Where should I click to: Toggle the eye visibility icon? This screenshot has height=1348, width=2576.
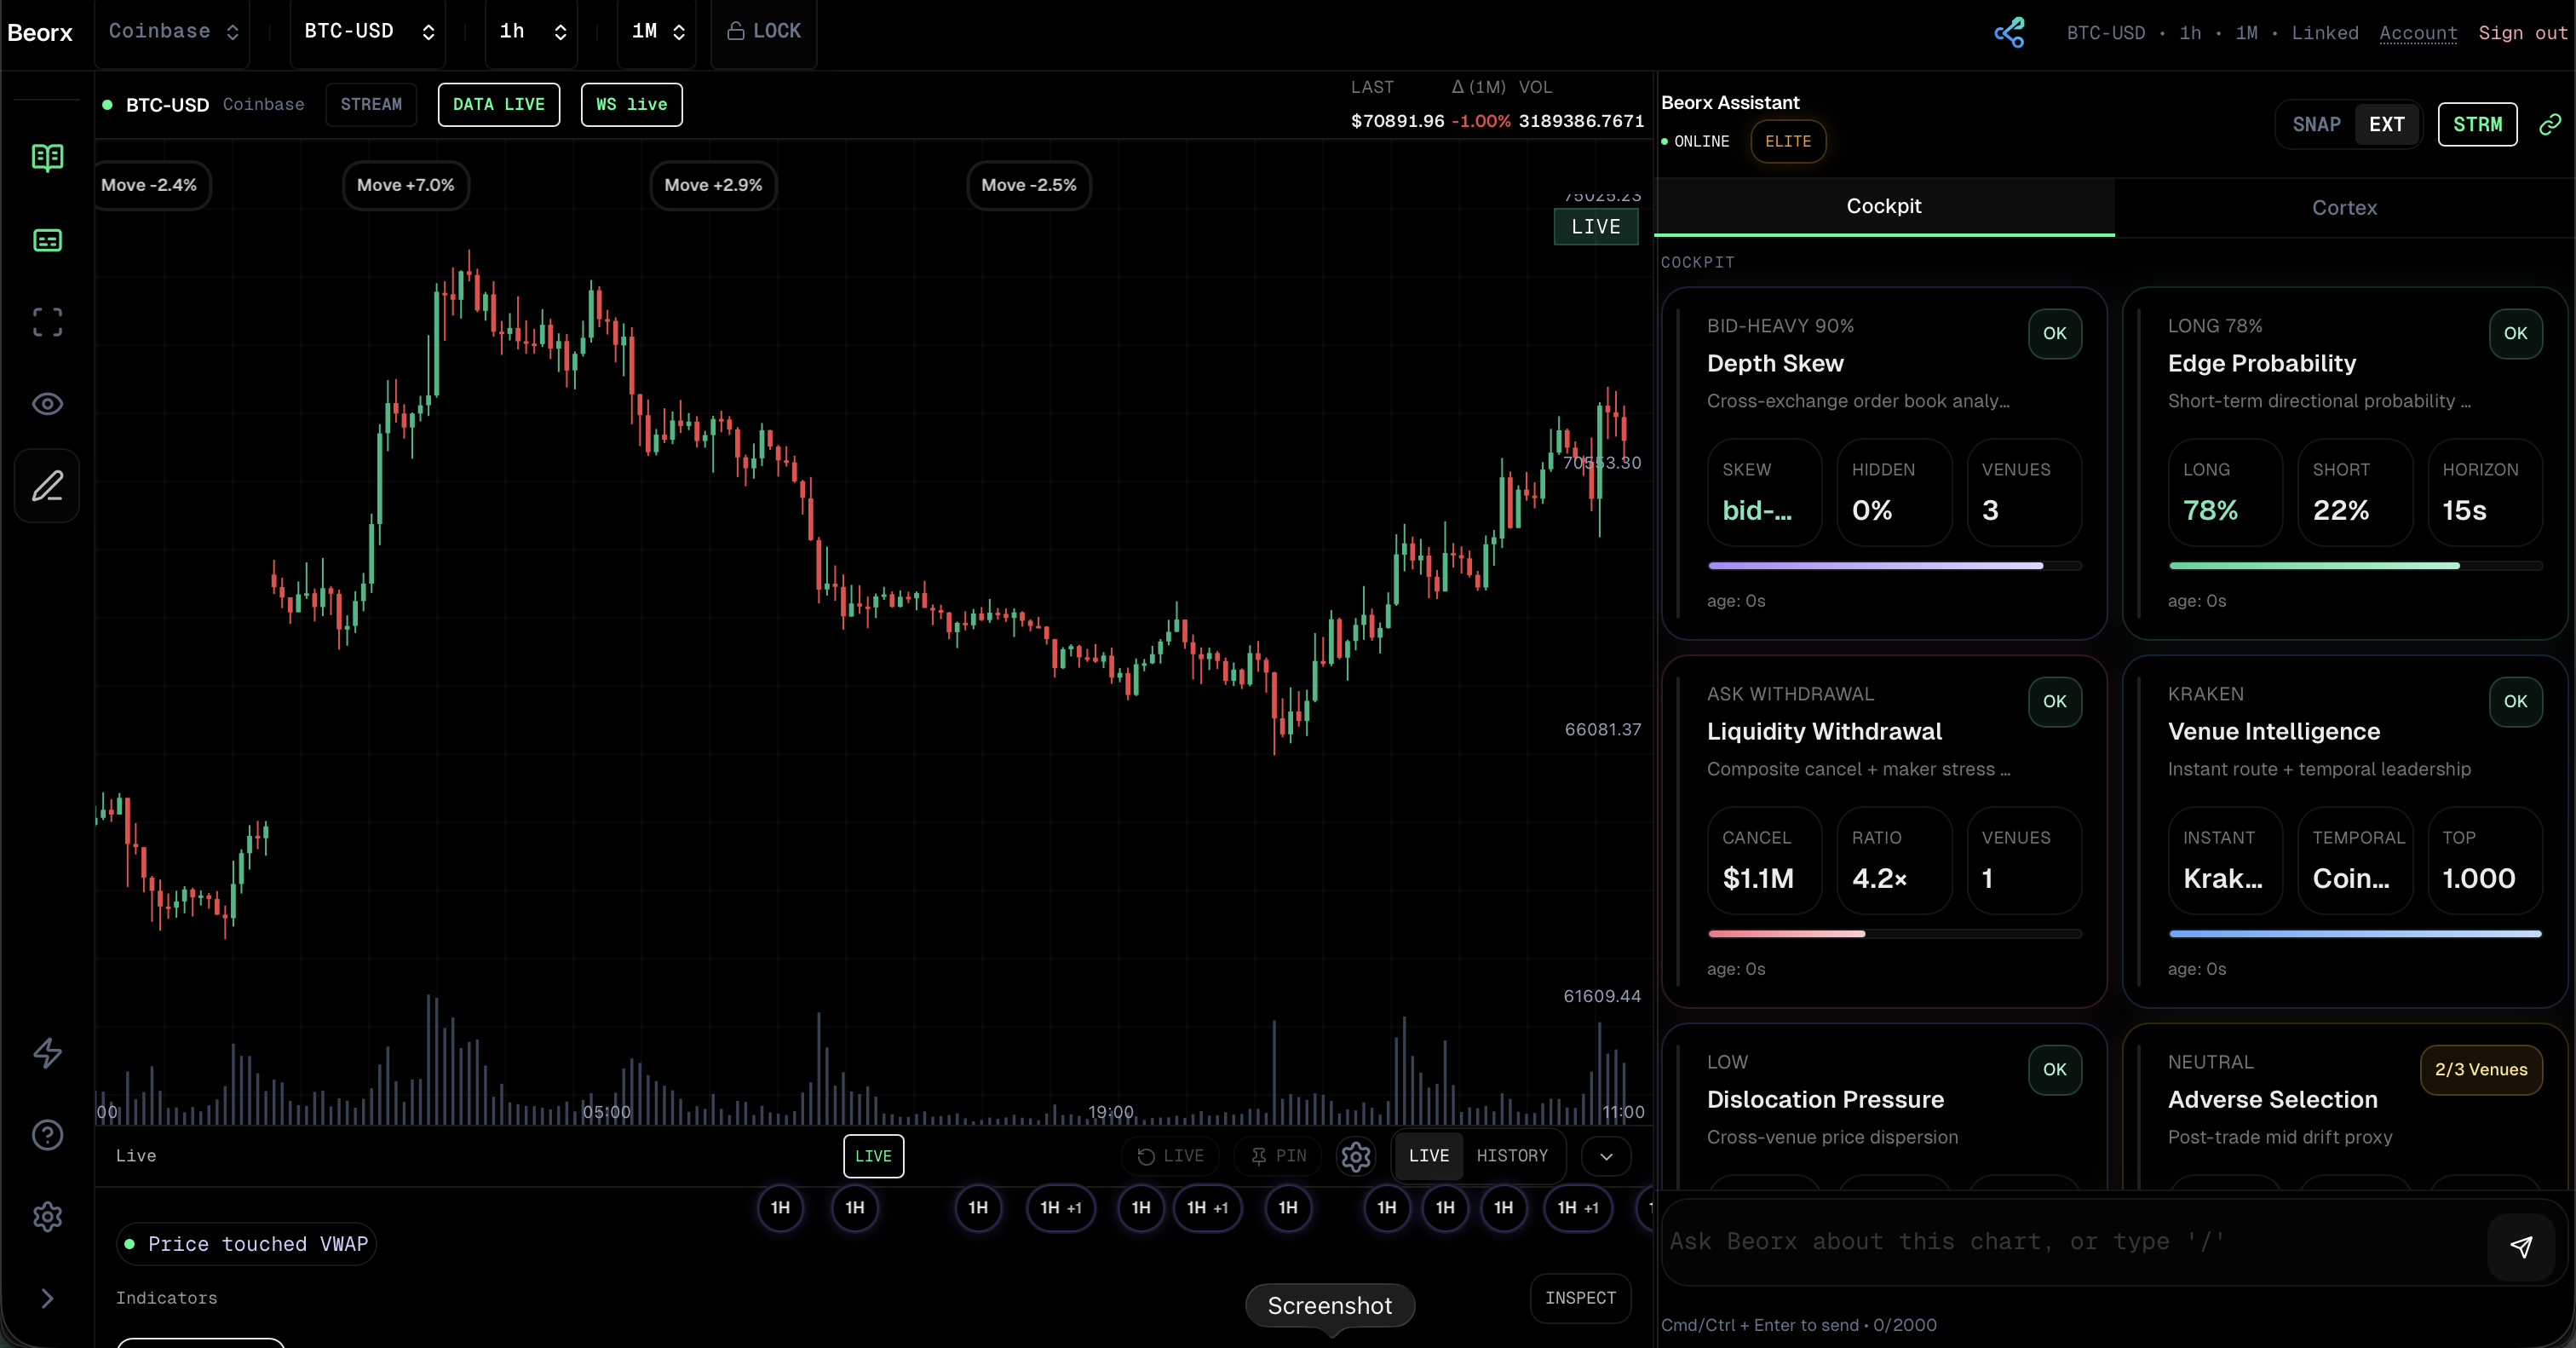pos(47,404)
